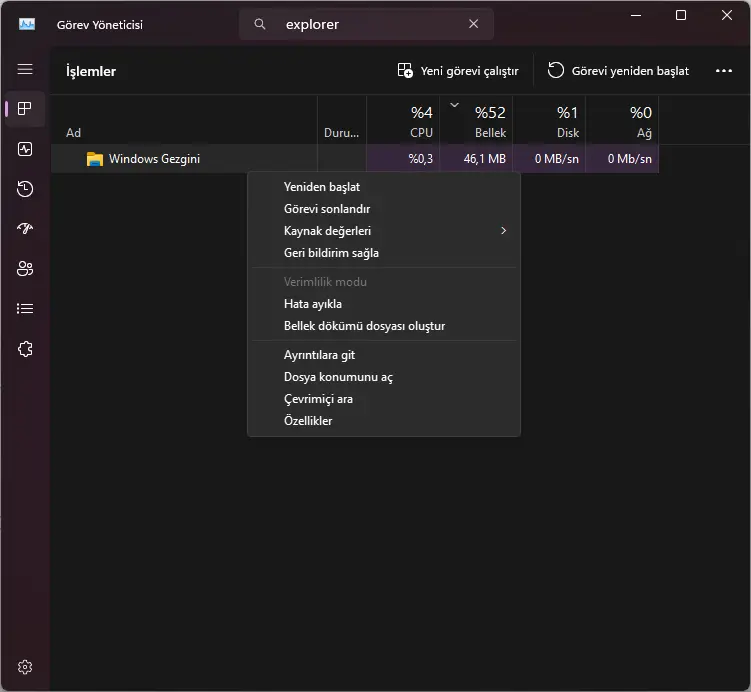Sort by the Duru... status column
Screen dimensions: 751x692
click(x=342, y=120)
